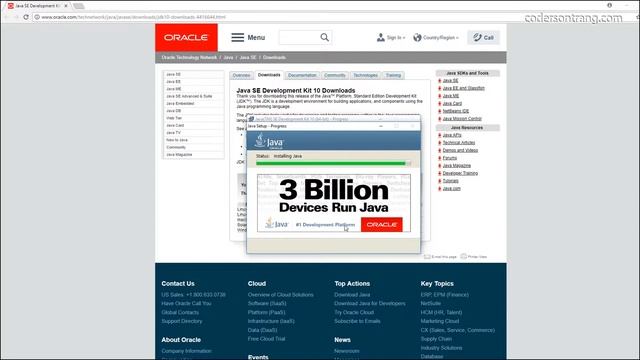The width and height of the screenshot is (640, 360).
Task: Open Forums resource link
Action: 449,158
